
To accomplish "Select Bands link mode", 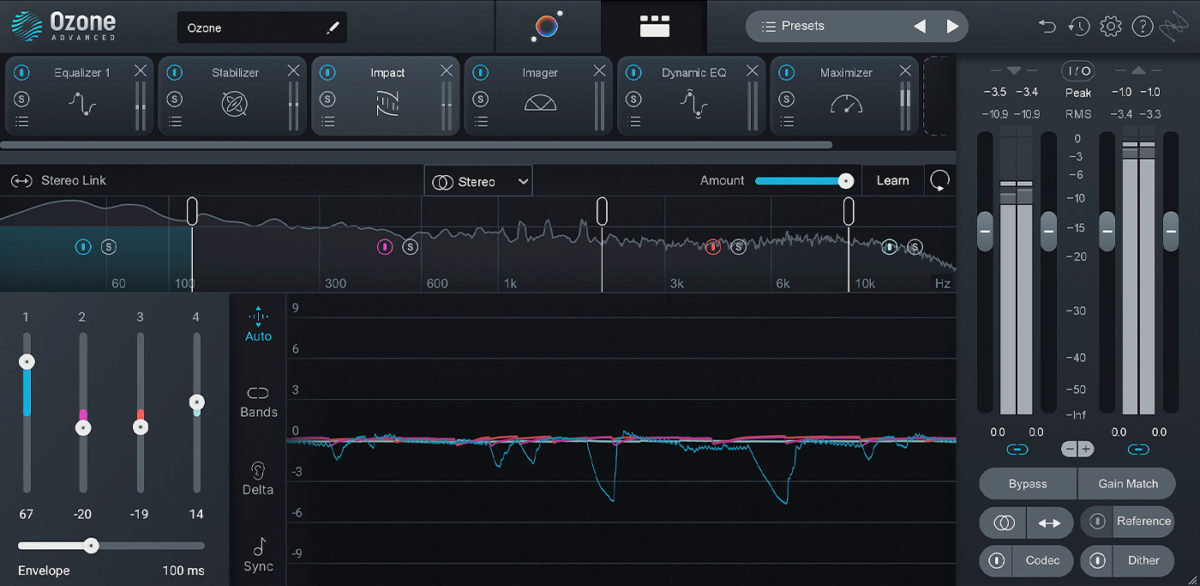I will (258, 402).
